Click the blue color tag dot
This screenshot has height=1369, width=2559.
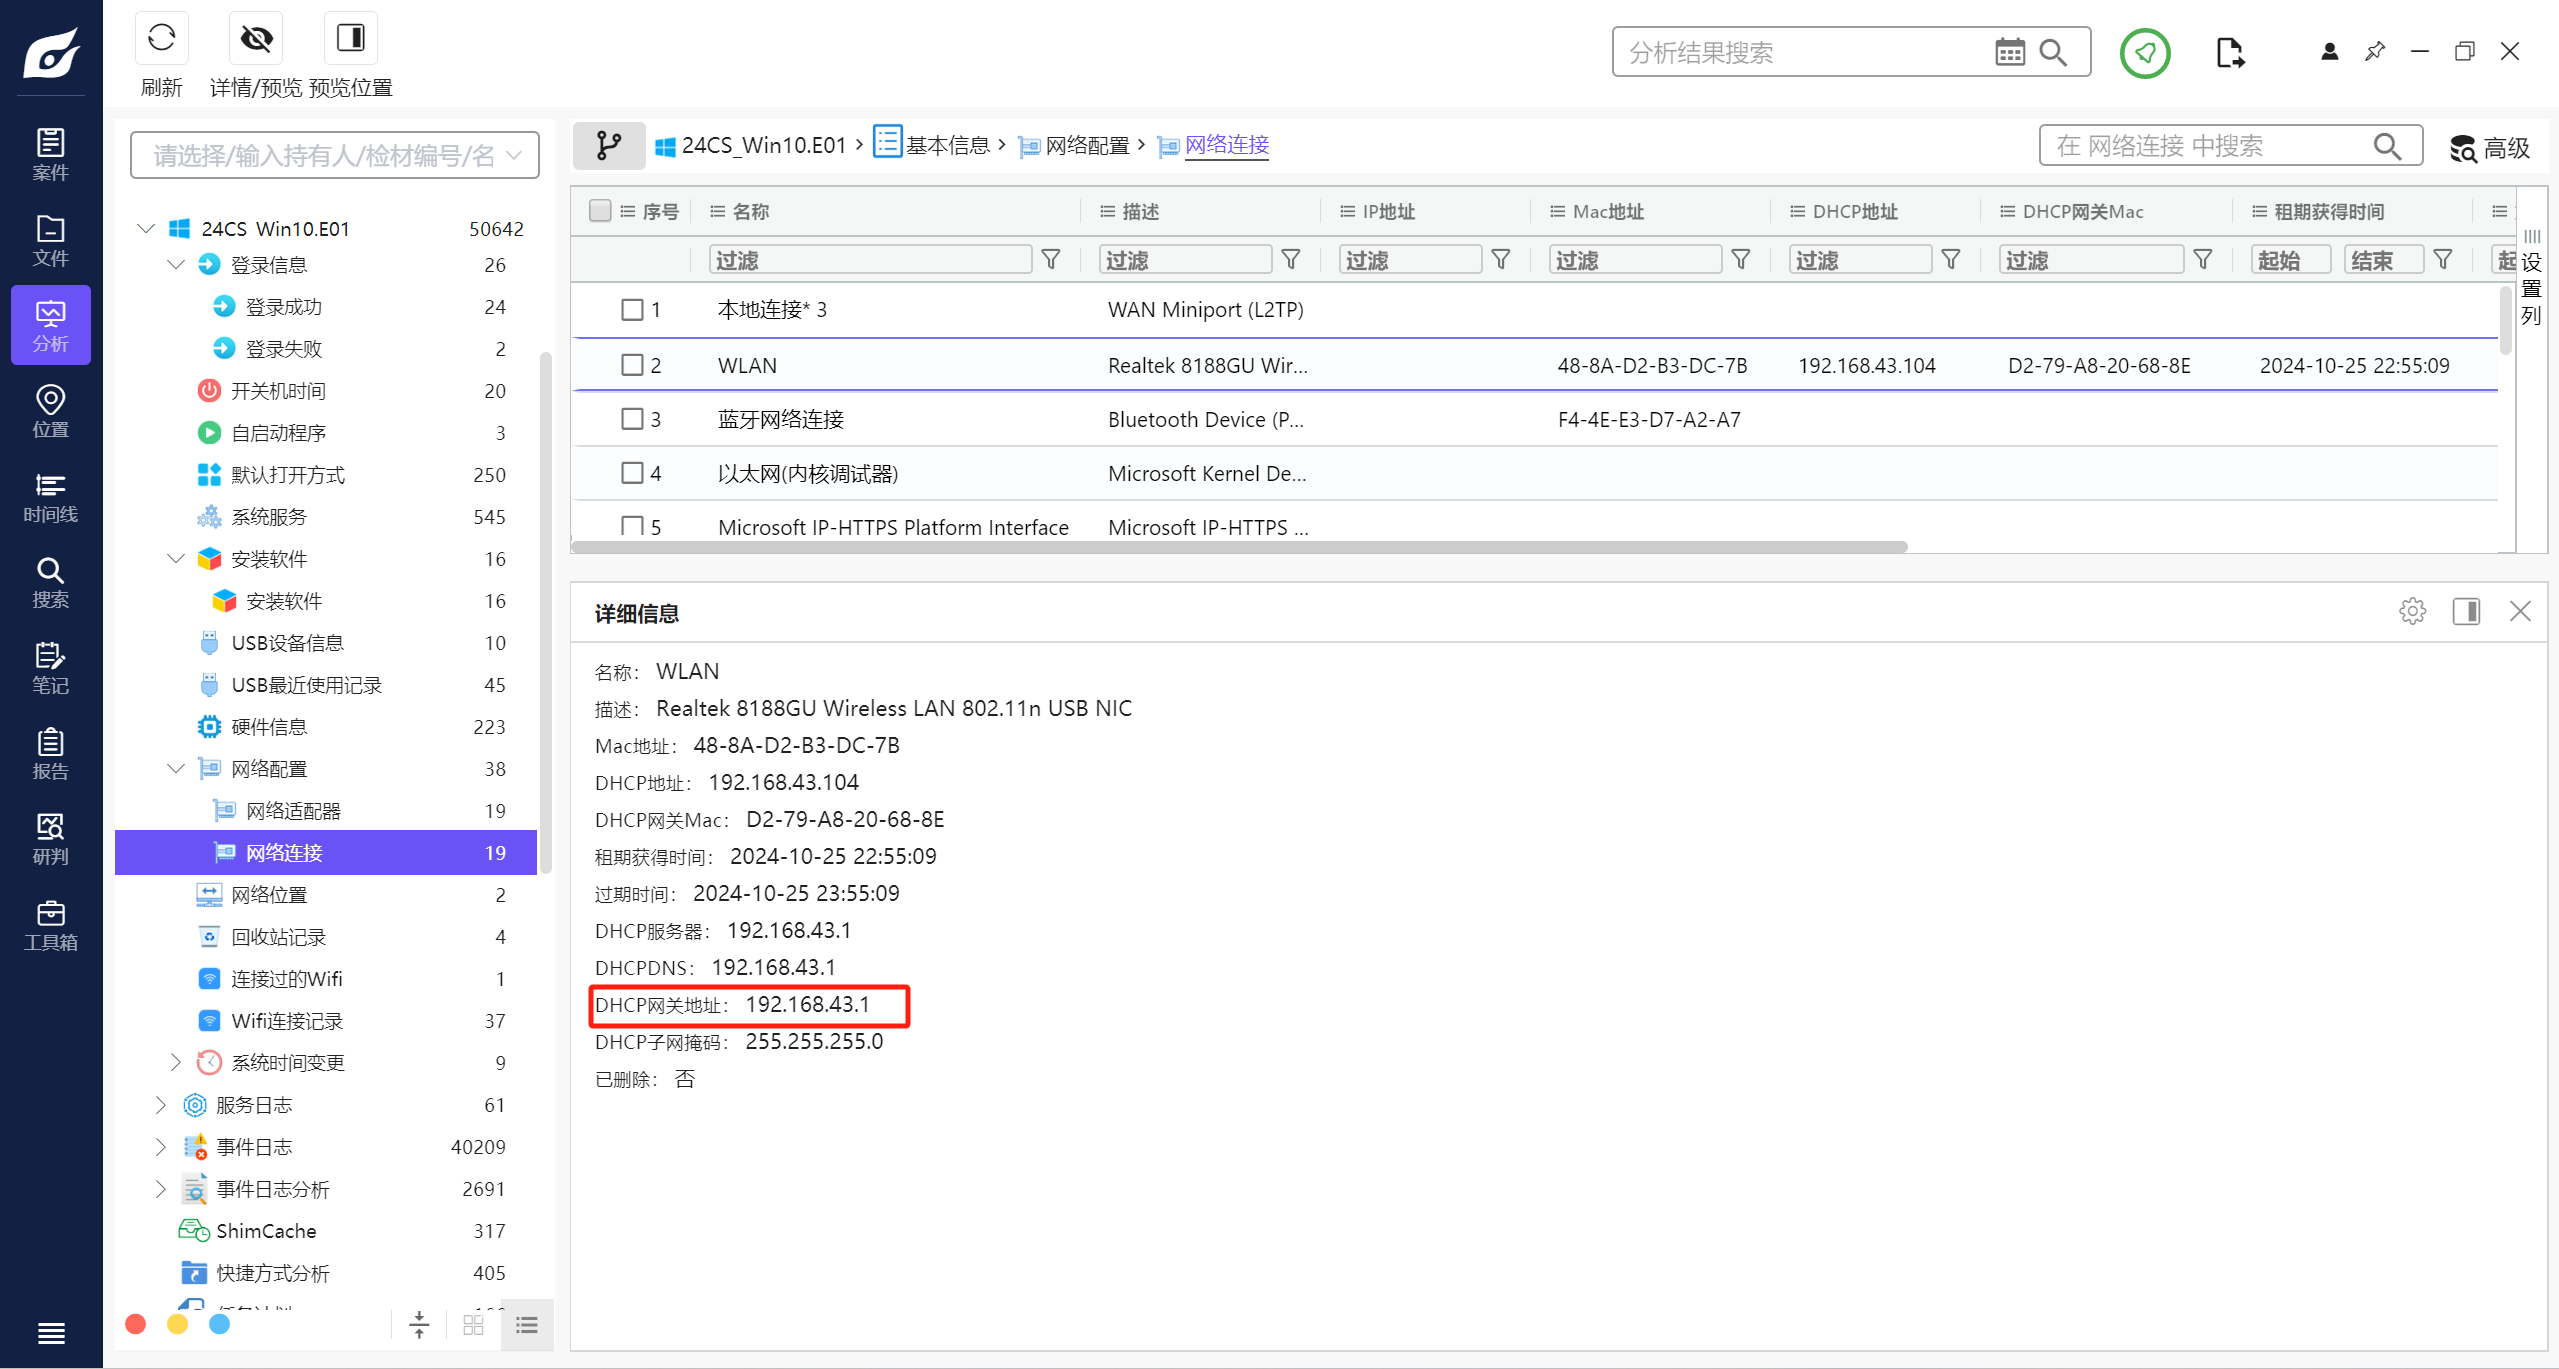click(x=220, y=1324)
